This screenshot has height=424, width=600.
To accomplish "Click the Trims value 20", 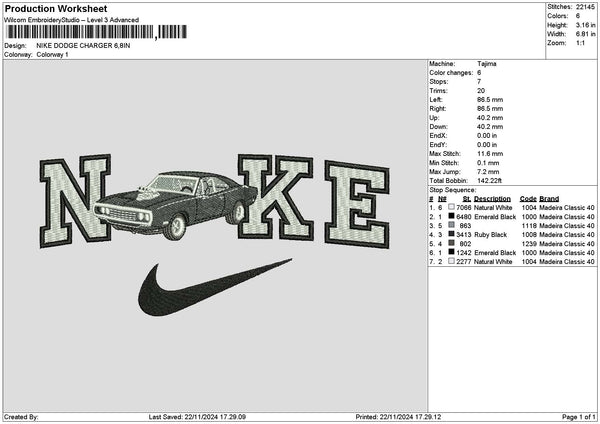I will pos(481,91).
